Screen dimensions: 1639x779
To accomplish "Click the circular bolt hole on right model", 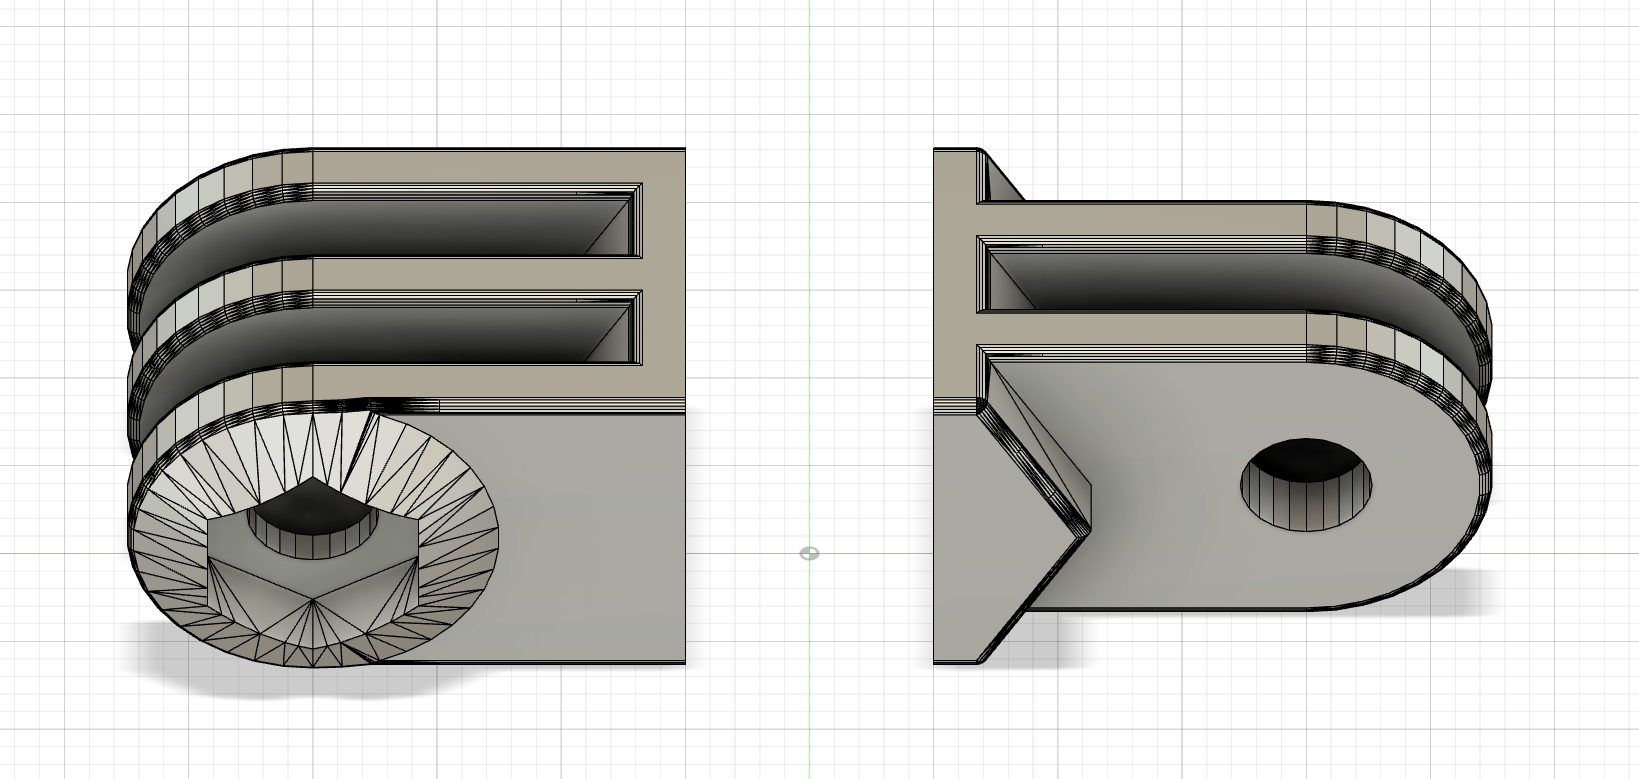I will tap(1306, 485).
